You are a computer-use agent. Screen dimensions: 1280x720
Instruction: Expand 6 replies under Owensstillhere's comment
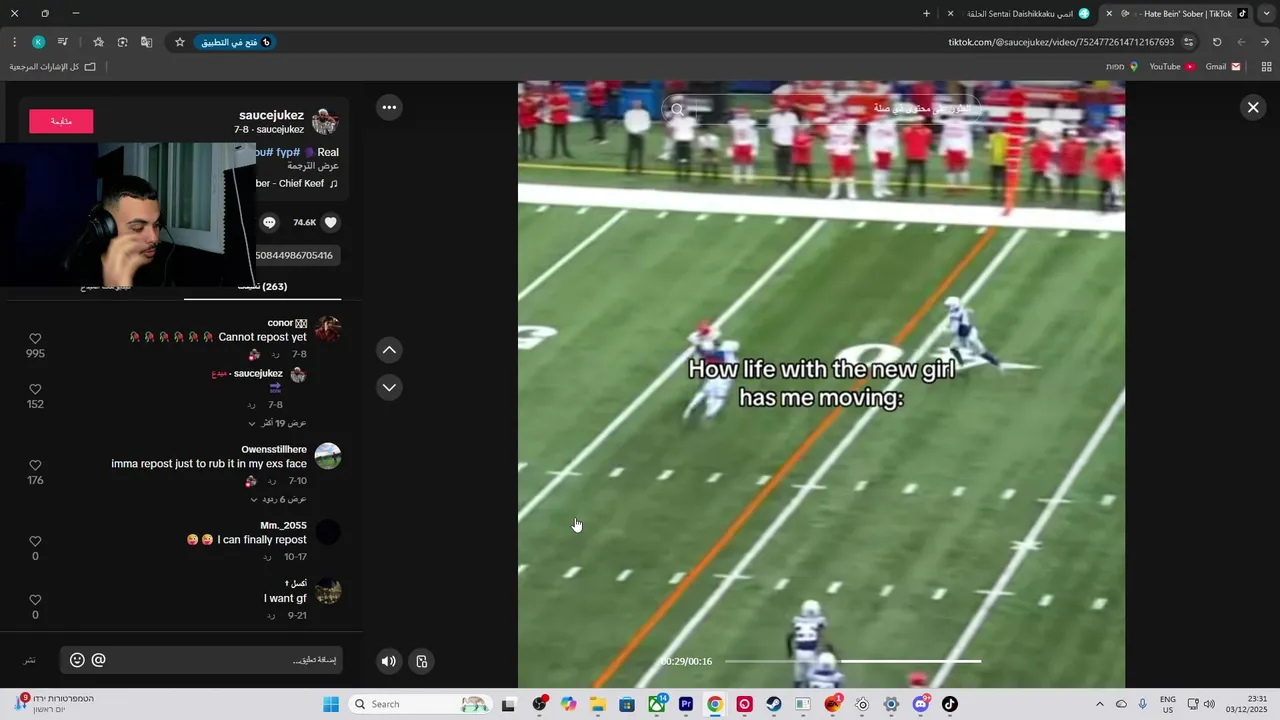pos(278,499)
